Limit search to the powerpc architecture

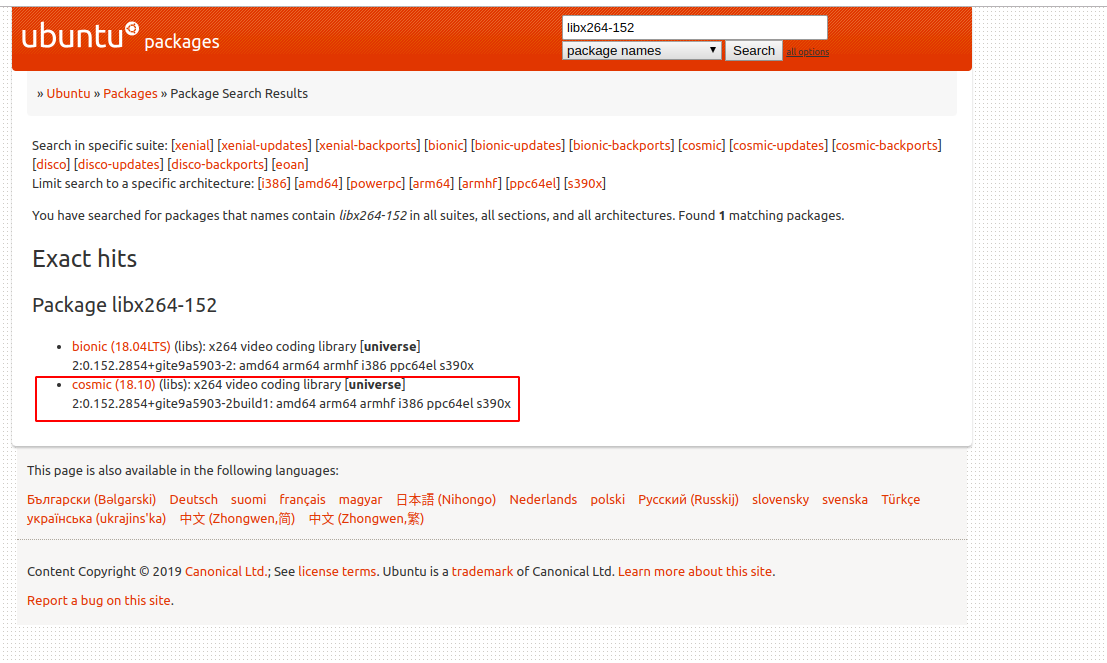click(x=376, y=184)
